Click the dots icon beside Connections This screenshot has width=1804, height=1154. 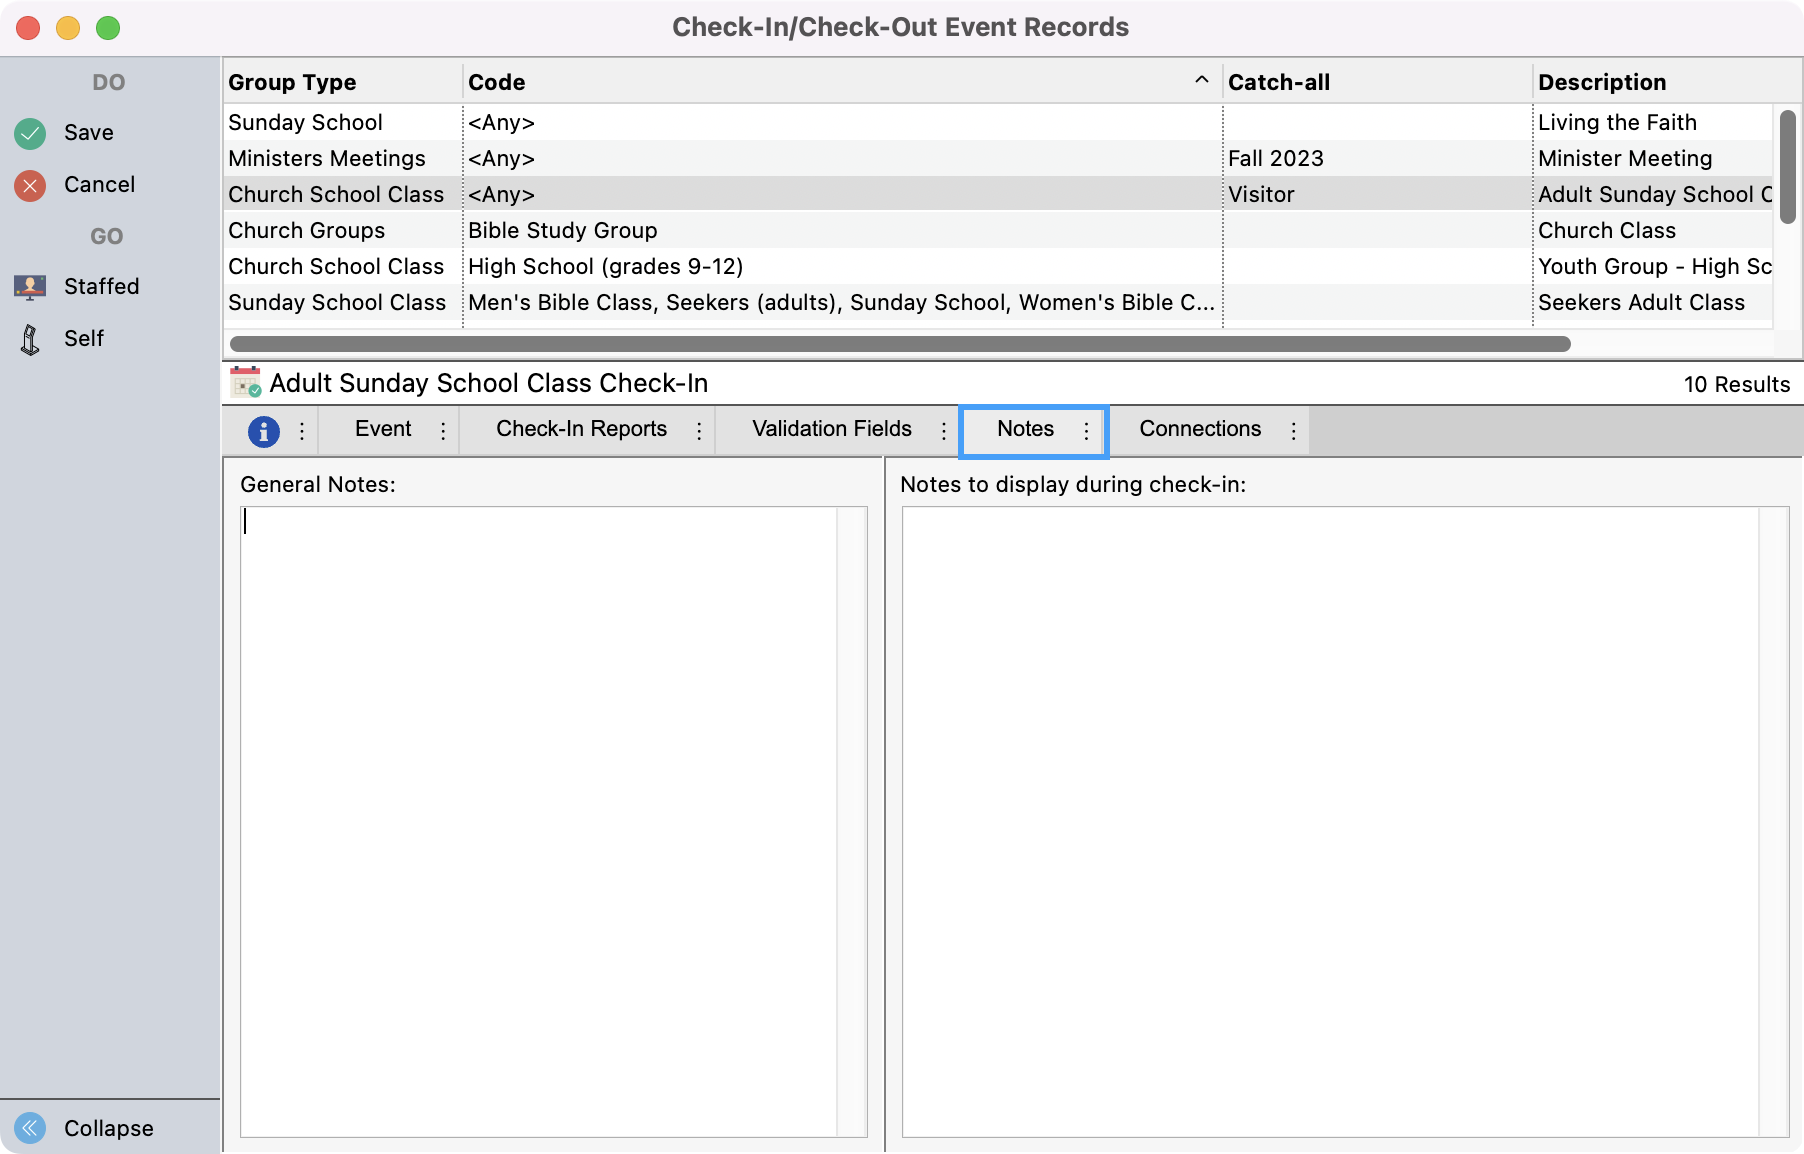pyautogui.click(x=1295, y=430)
